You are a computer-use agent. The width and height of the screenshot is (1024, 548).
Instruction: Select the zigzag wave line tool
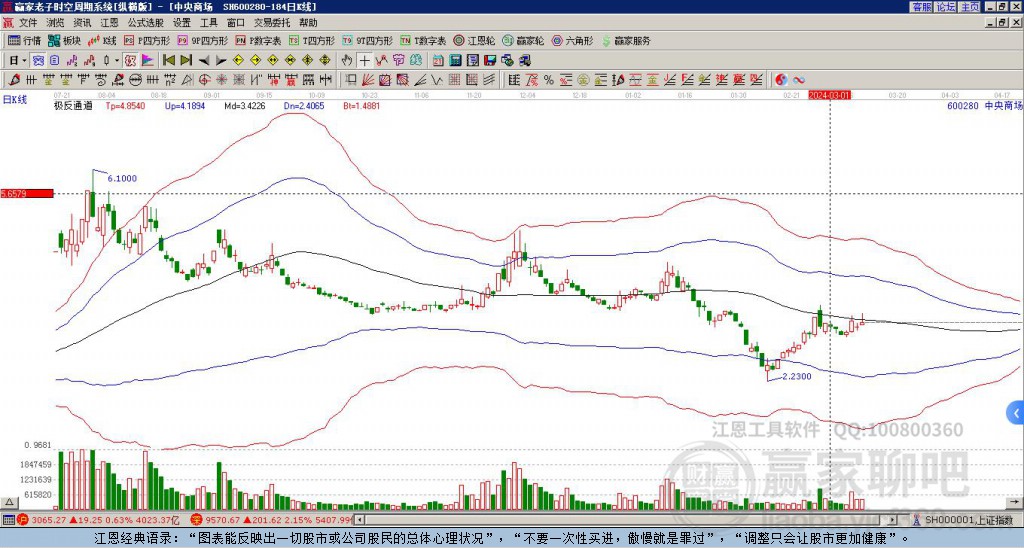point(437,80)
